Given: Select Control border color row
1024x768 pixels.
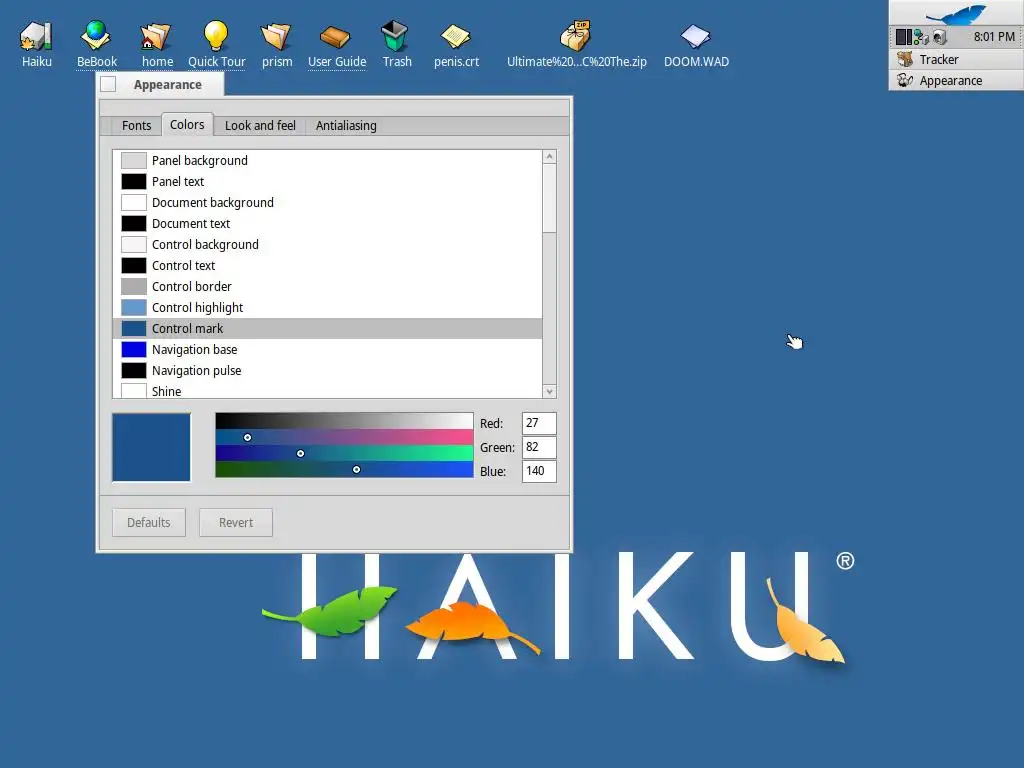Looking at the screenshot, I should 327,286.
